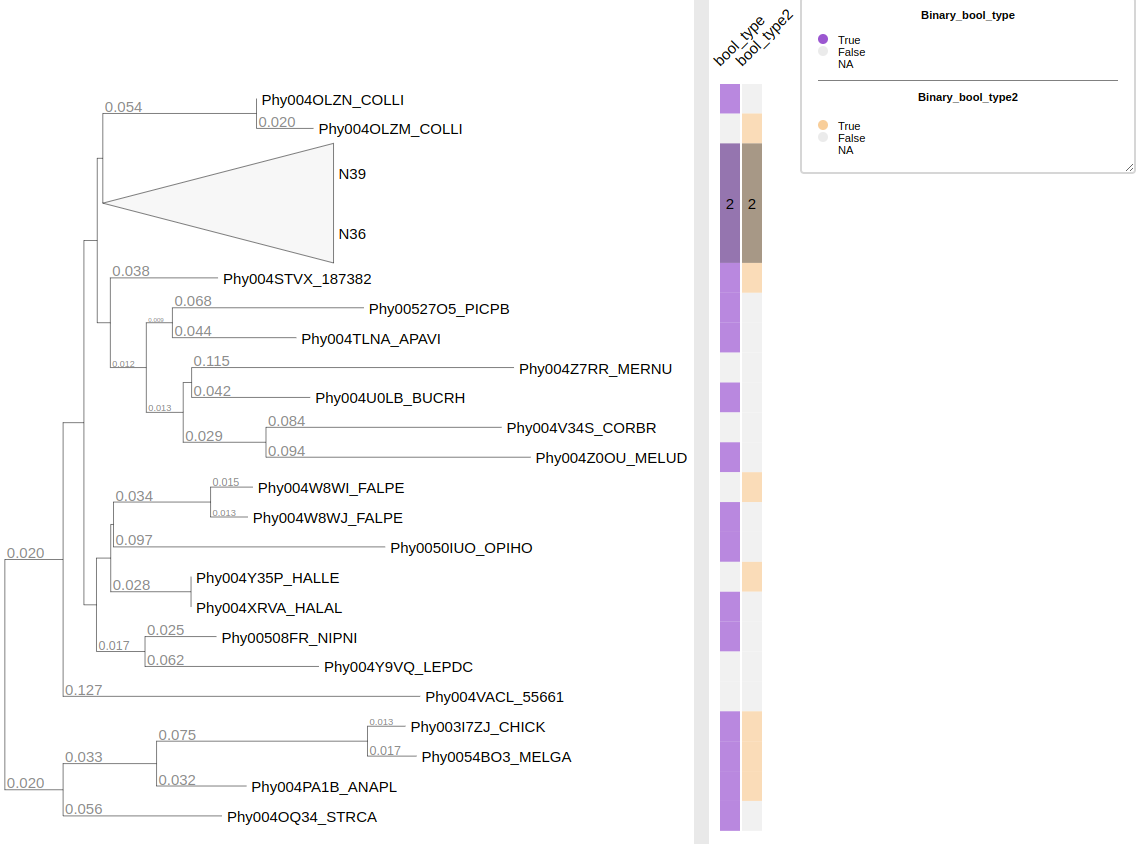Click purple True circle in Binary_bool_type legend
This screenshot has height=844, width=1139.
pyautogui.click(x=823, y=40)
